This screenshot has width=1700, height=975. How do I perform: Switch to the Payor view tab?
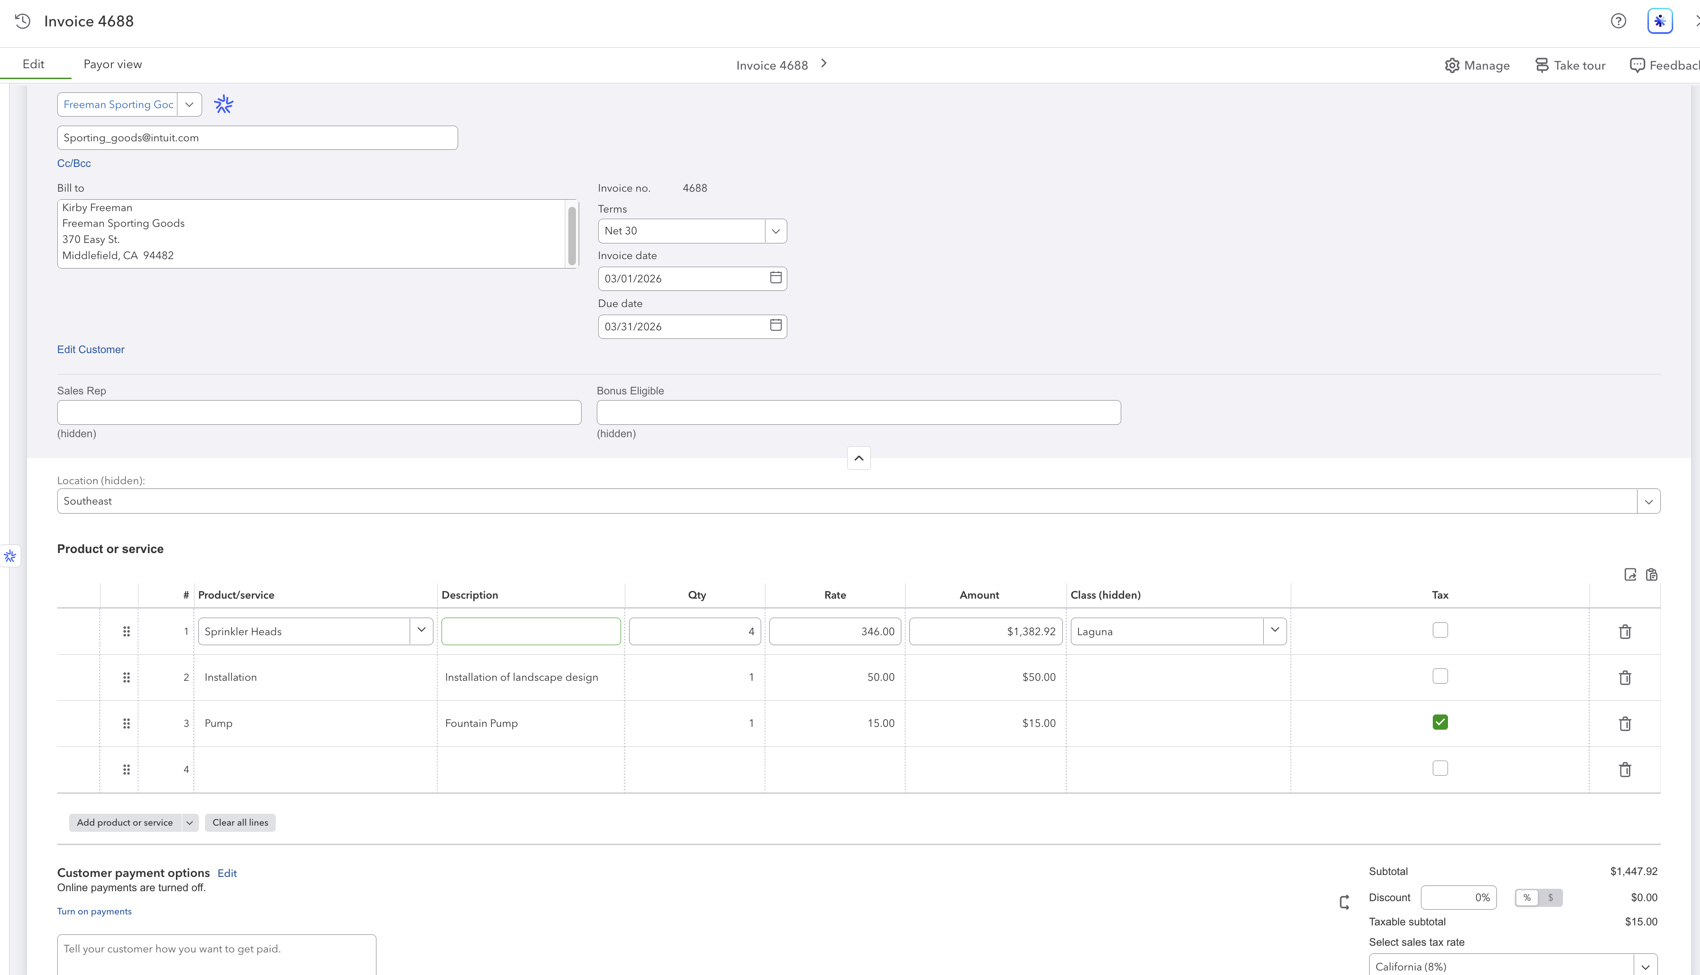[x=113, y=64]
